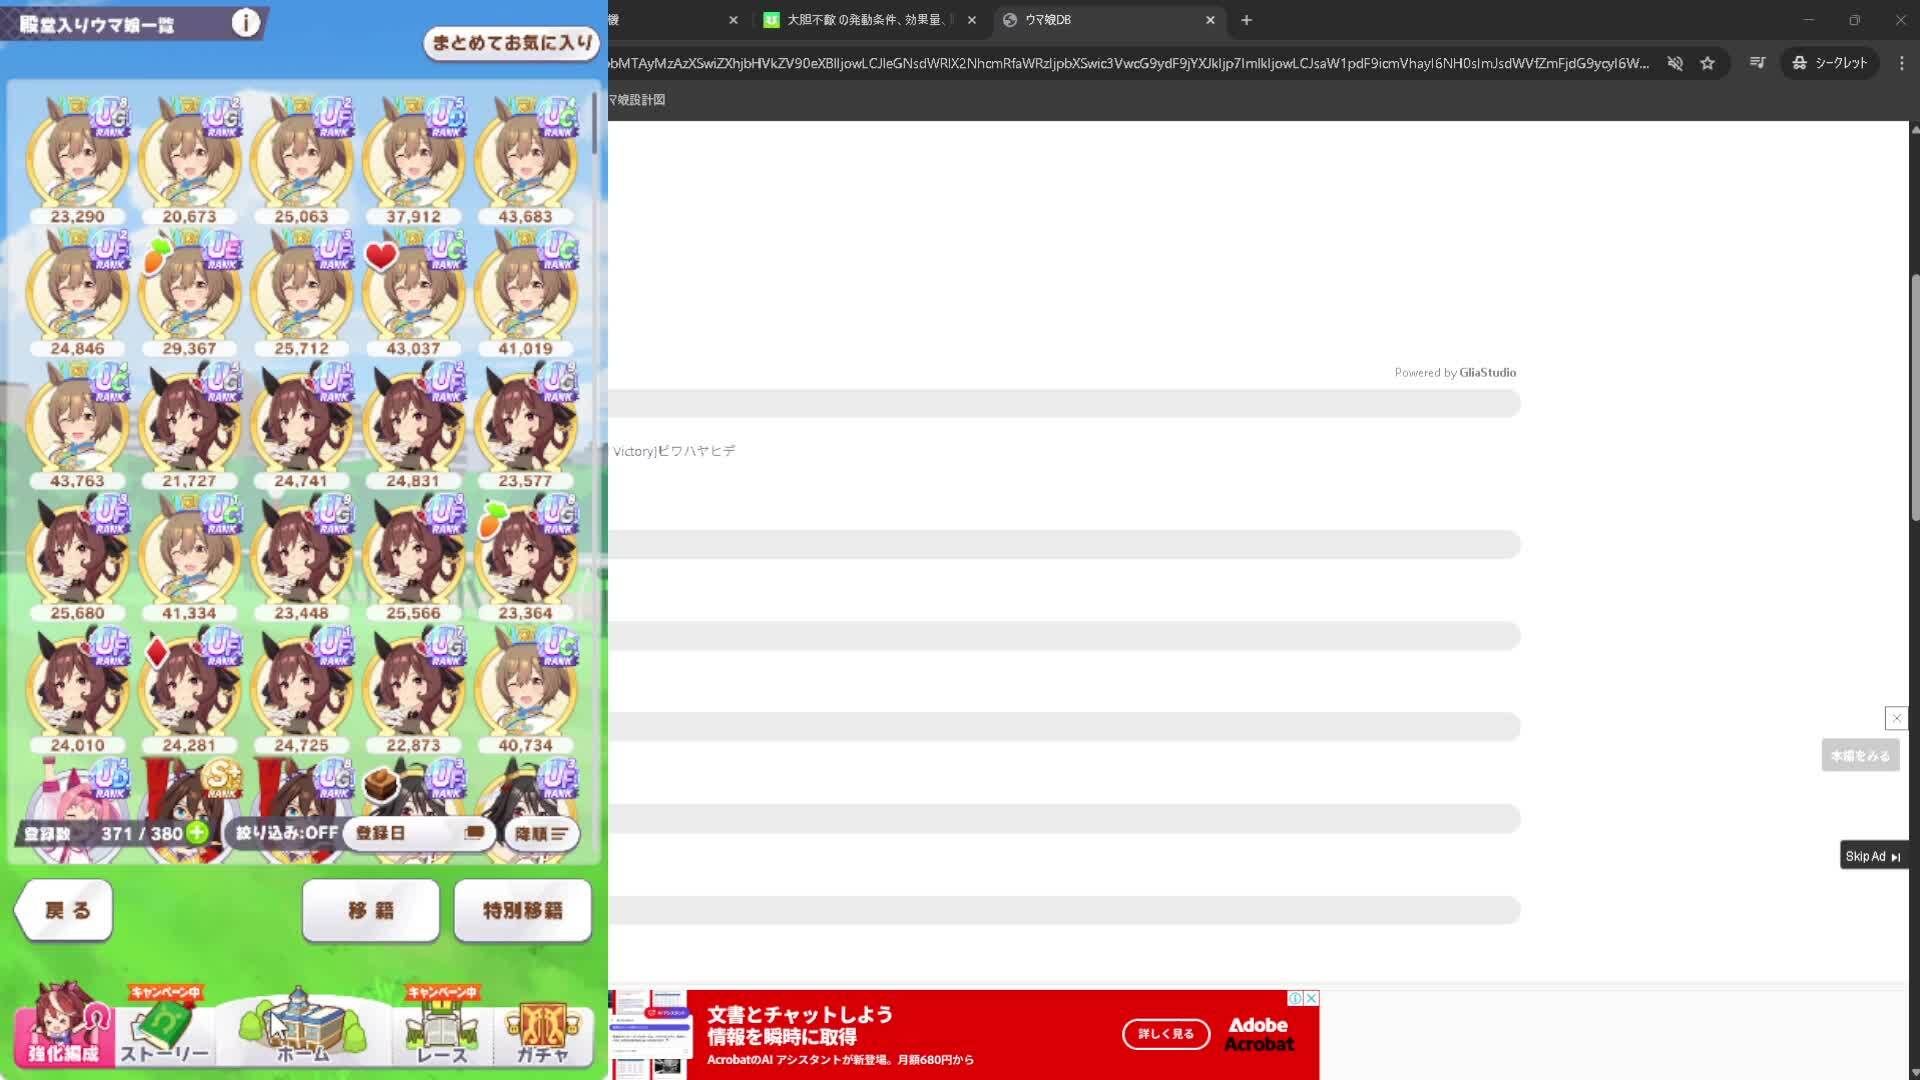Select the character with score 24,831
The height and width of the screenshot is (1080, 1920).
(413, 424)
